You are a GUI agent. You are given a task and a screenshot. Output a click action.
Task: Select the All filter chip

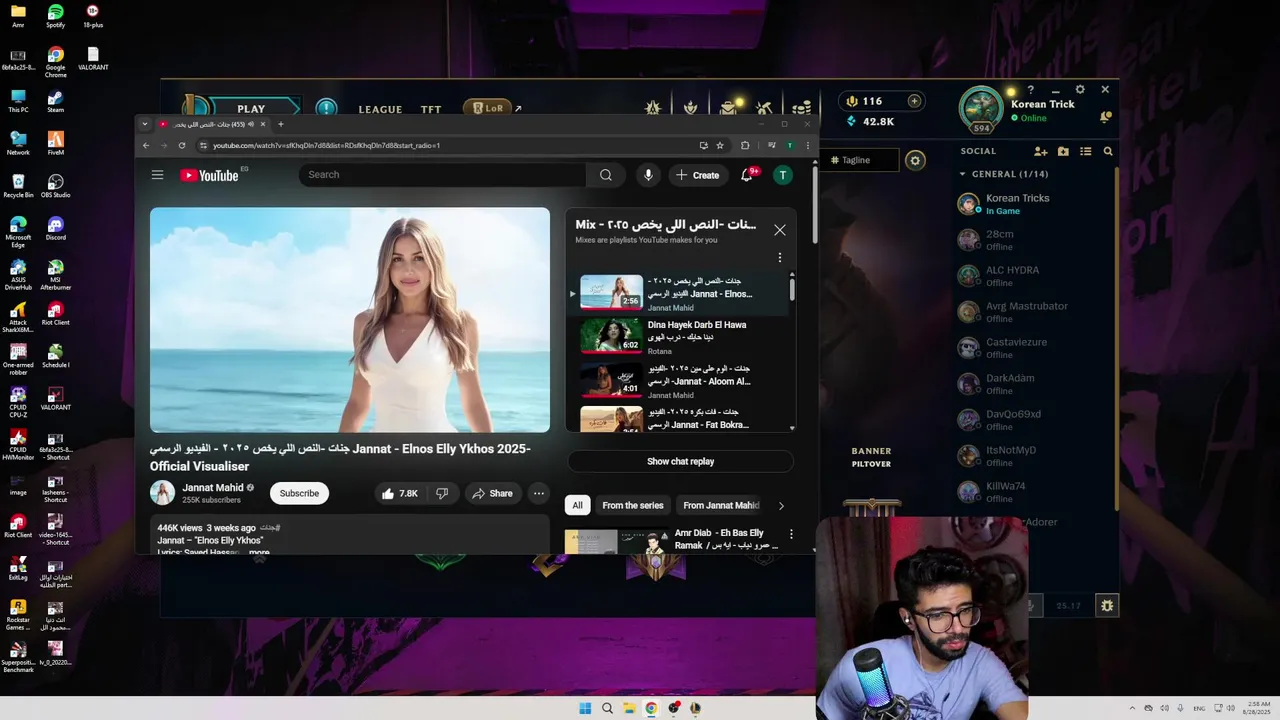click(577, 505)
